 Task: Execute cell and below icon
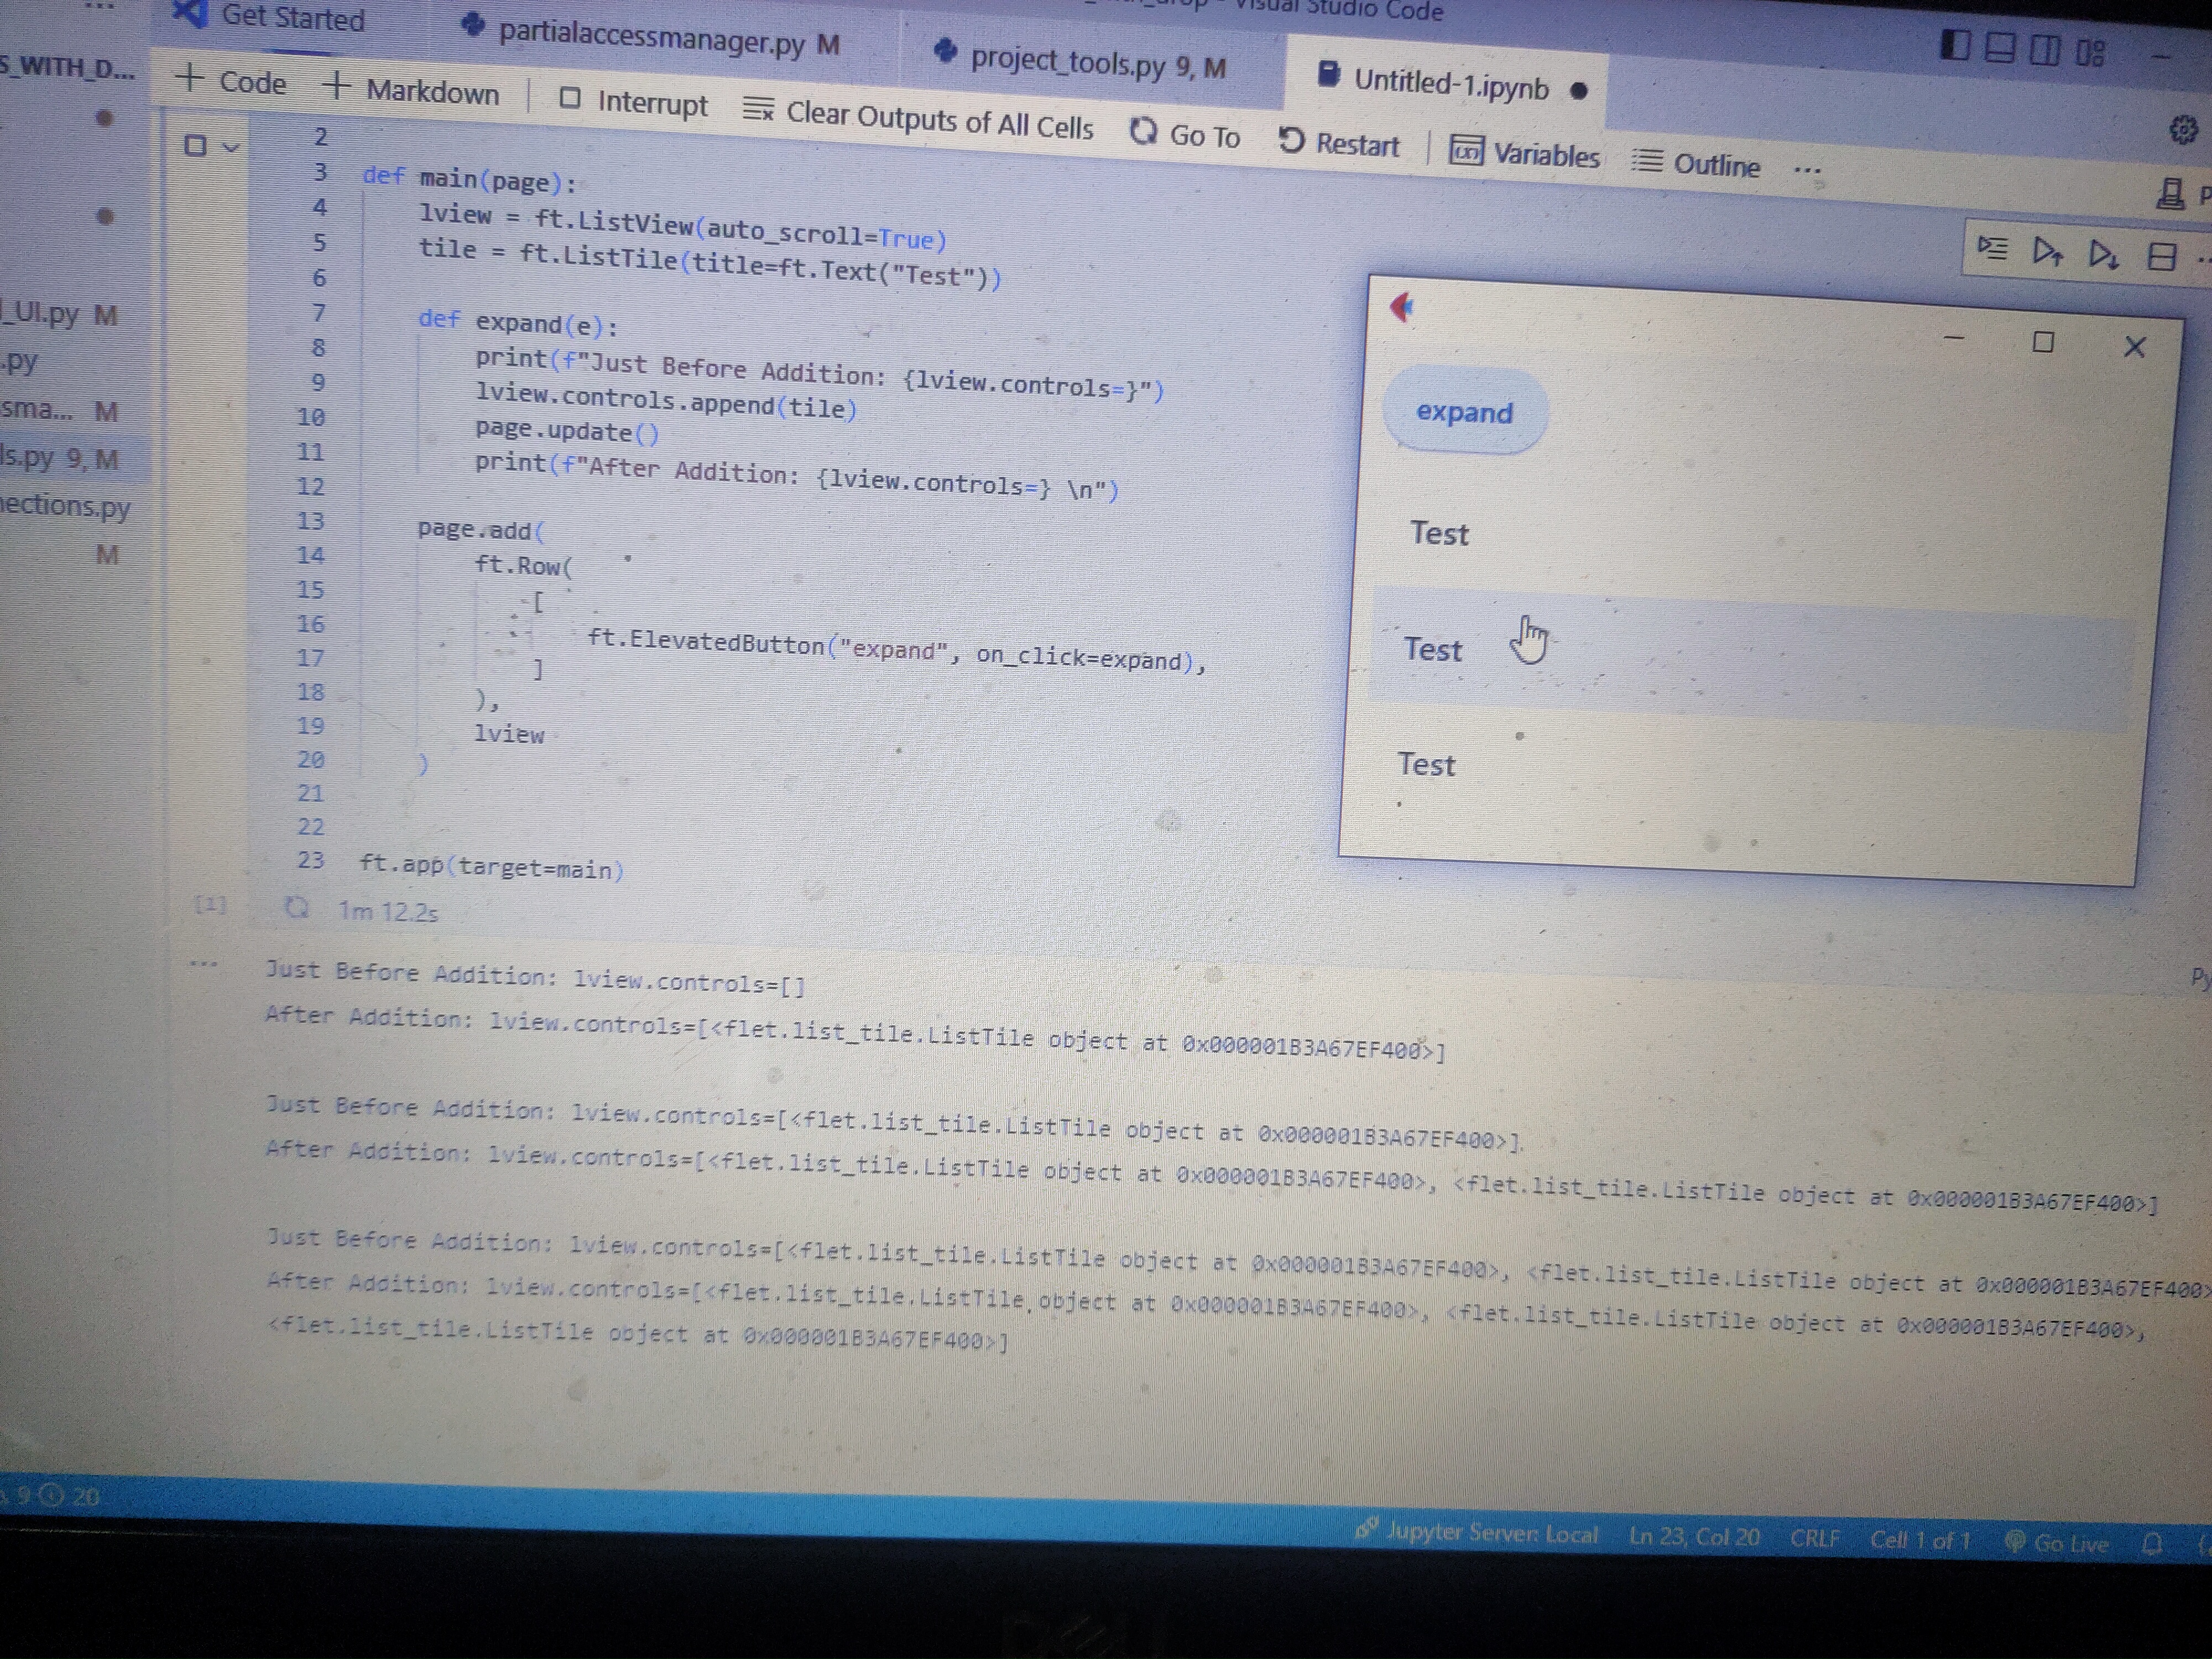(x=2104, y=255)
